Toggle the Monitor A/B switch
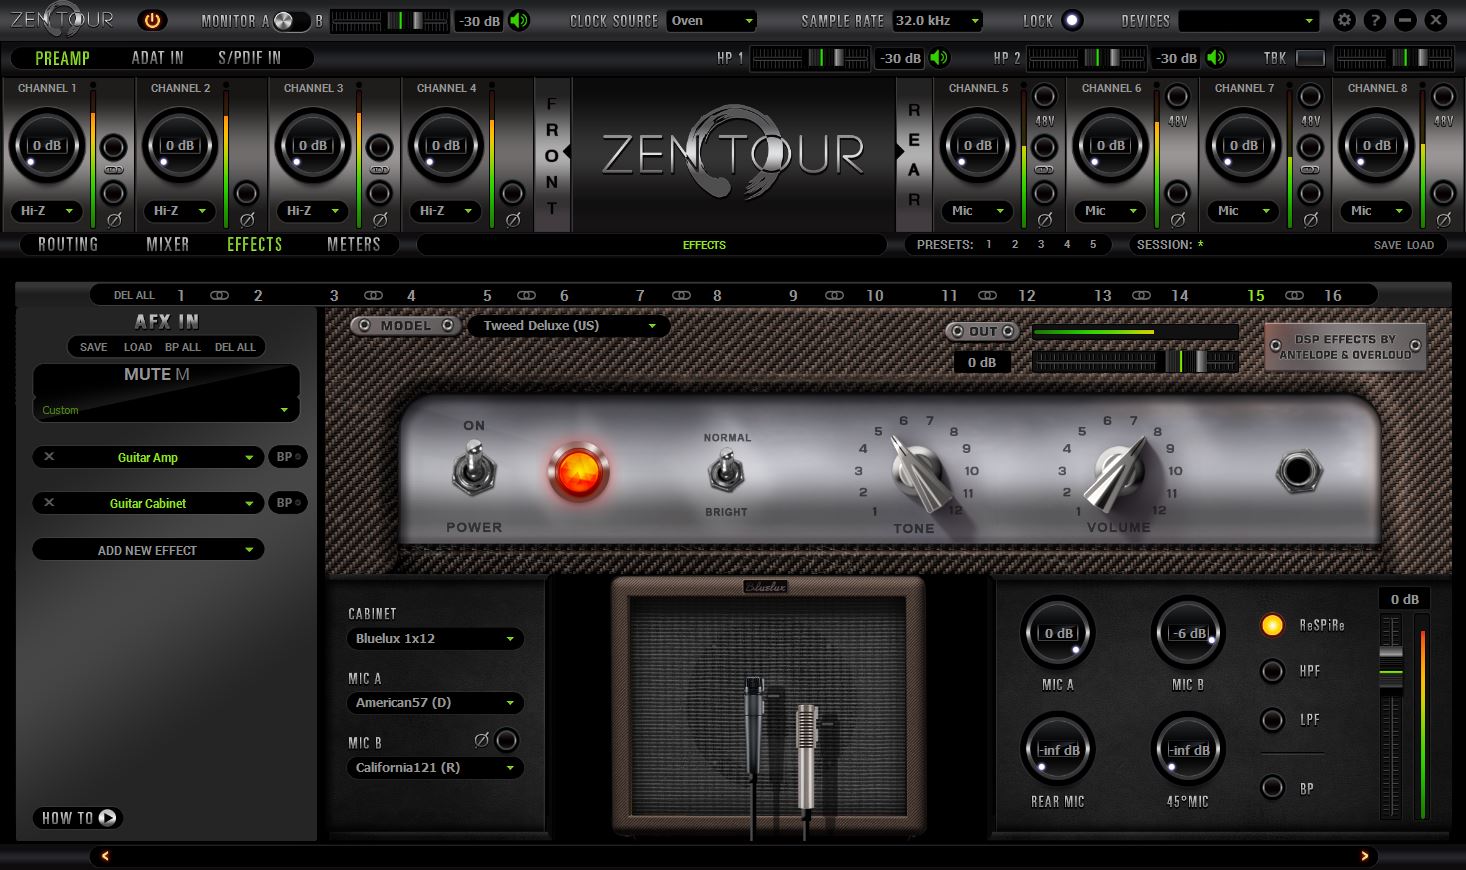 pyautogui.click(x=290, y=21)
